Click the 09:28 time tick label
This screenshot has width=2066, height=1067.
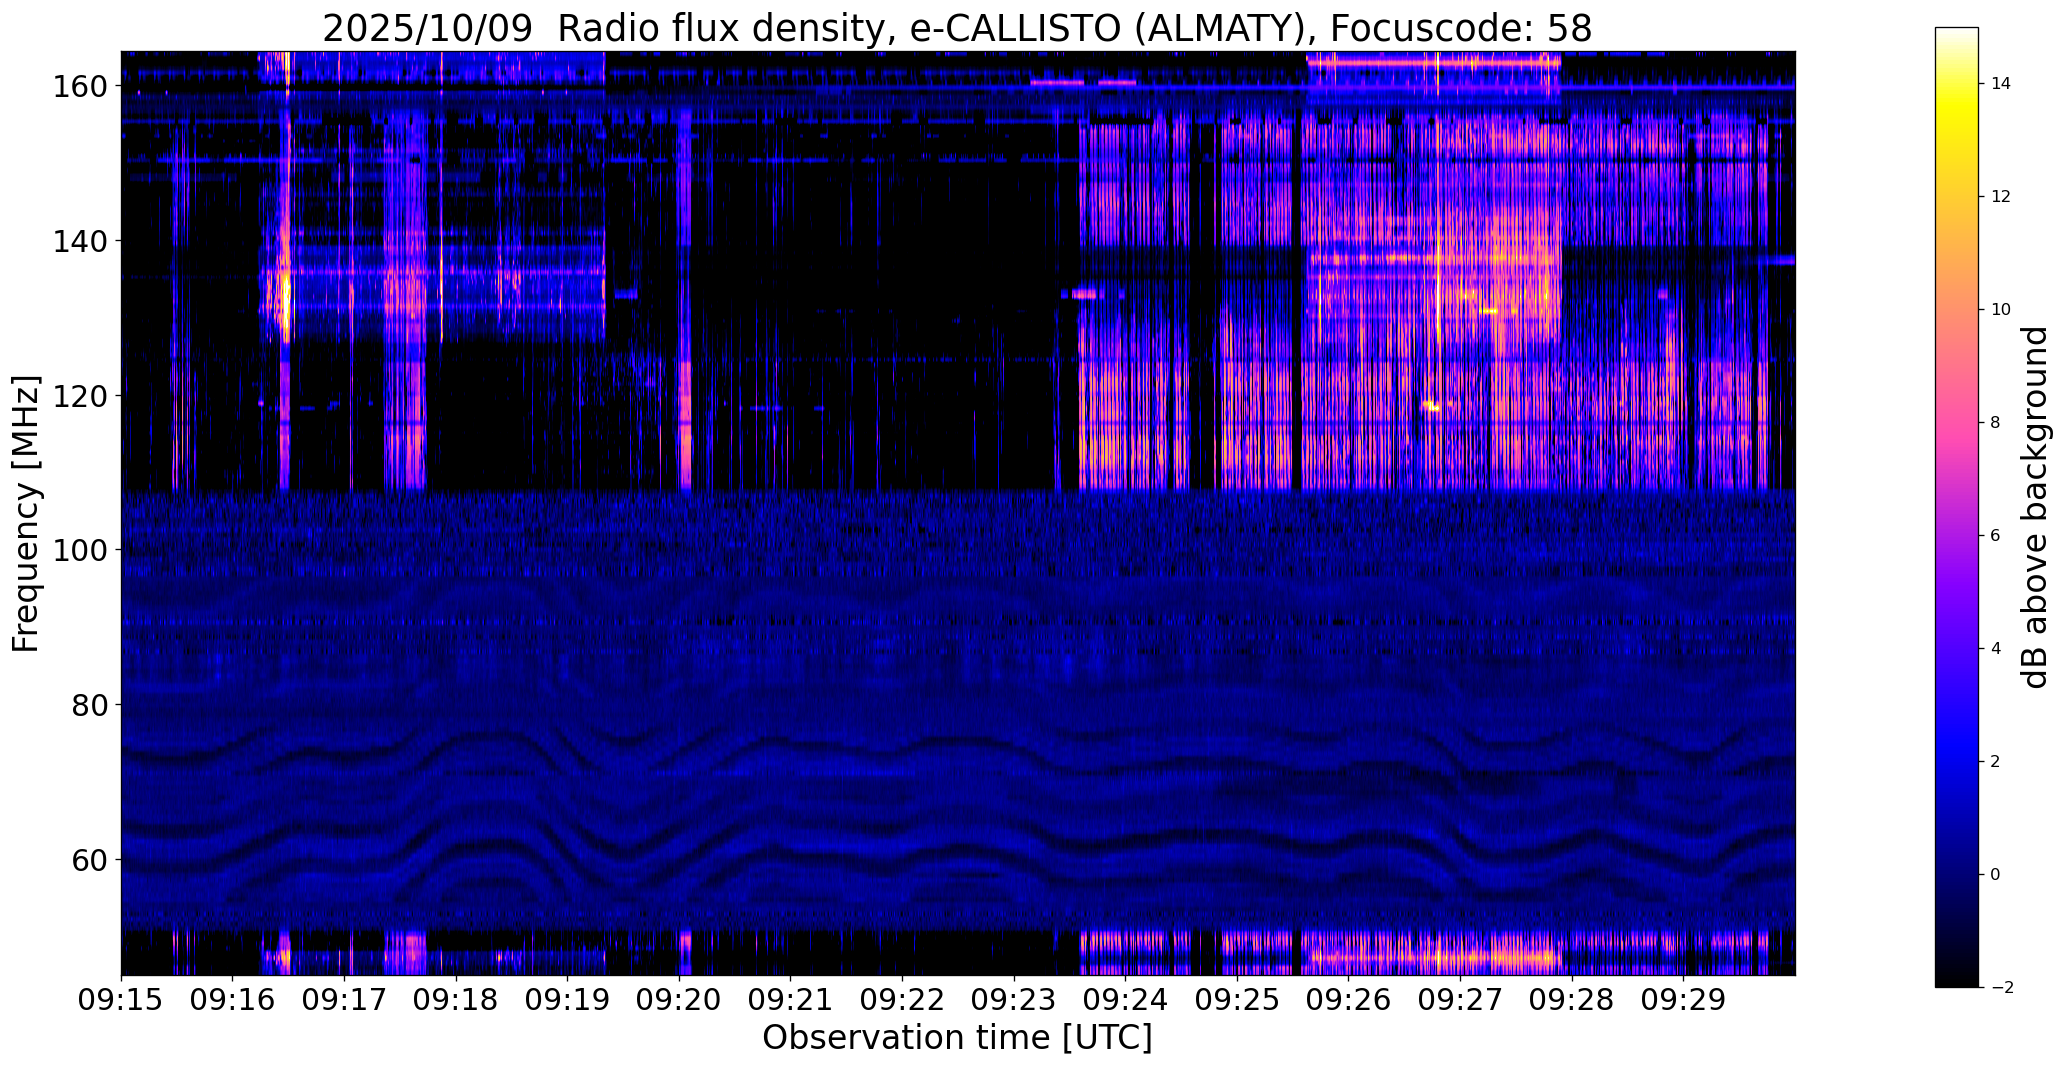point(1572,1000)
